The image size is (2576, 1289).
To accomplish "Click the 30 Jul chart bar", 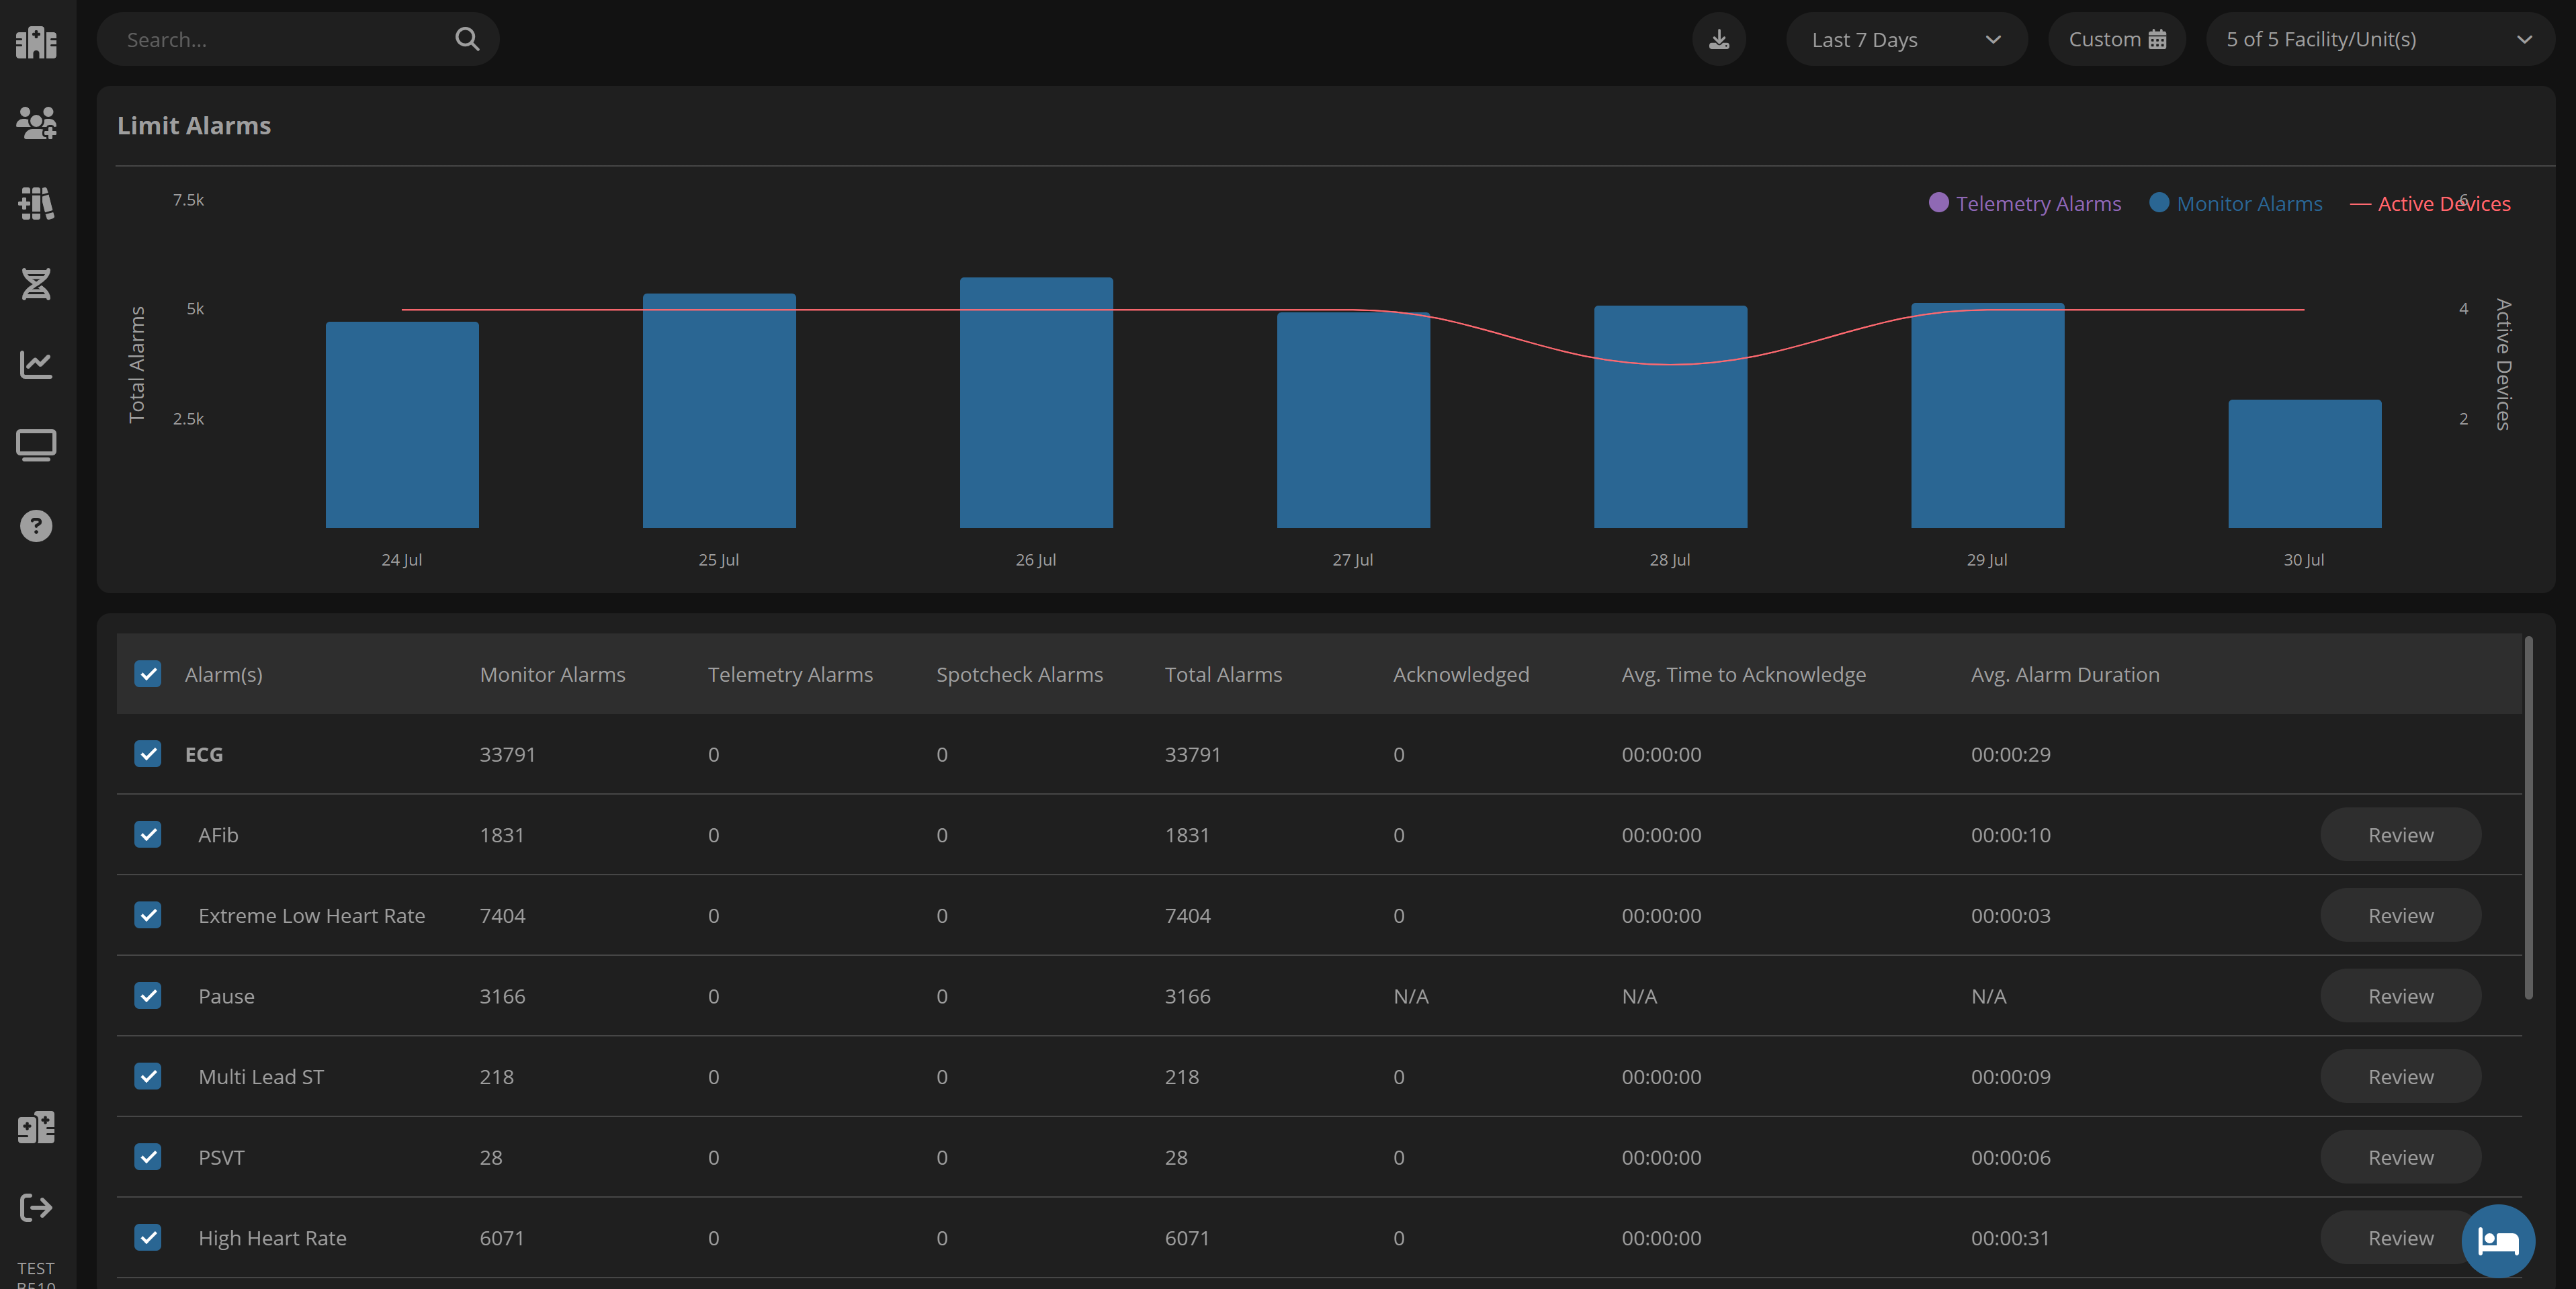I will pyautogui.click(x=2304, y=464).
